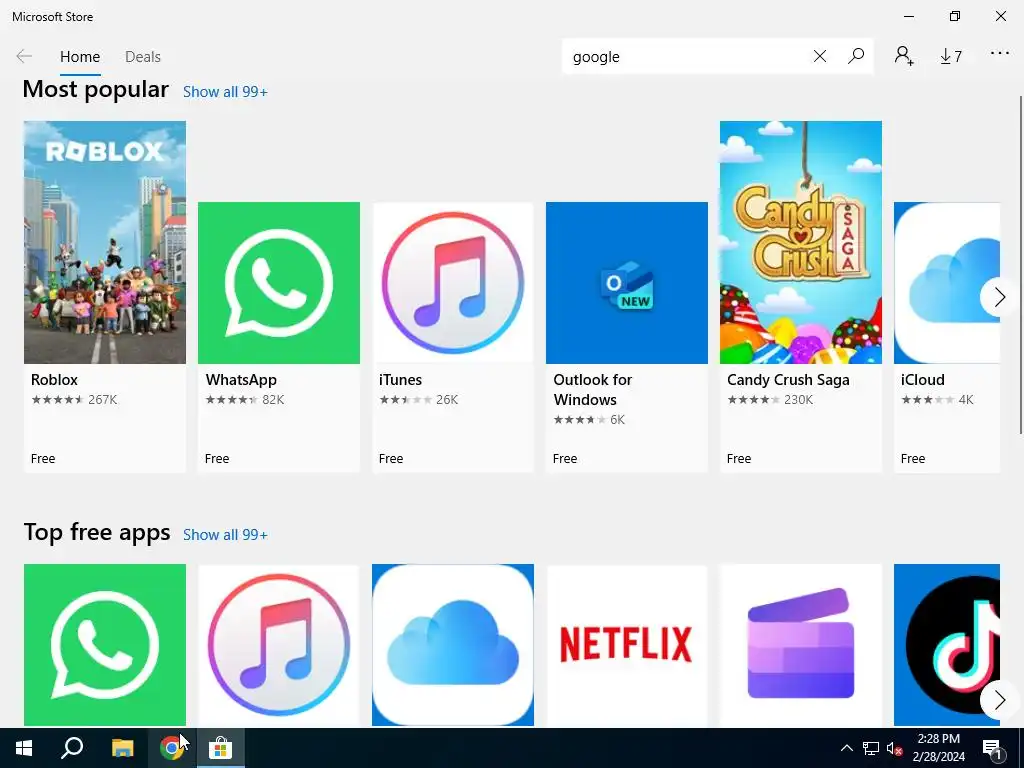
Task: Click the vertical scrollbar of the Store page
Action: 1021,264
